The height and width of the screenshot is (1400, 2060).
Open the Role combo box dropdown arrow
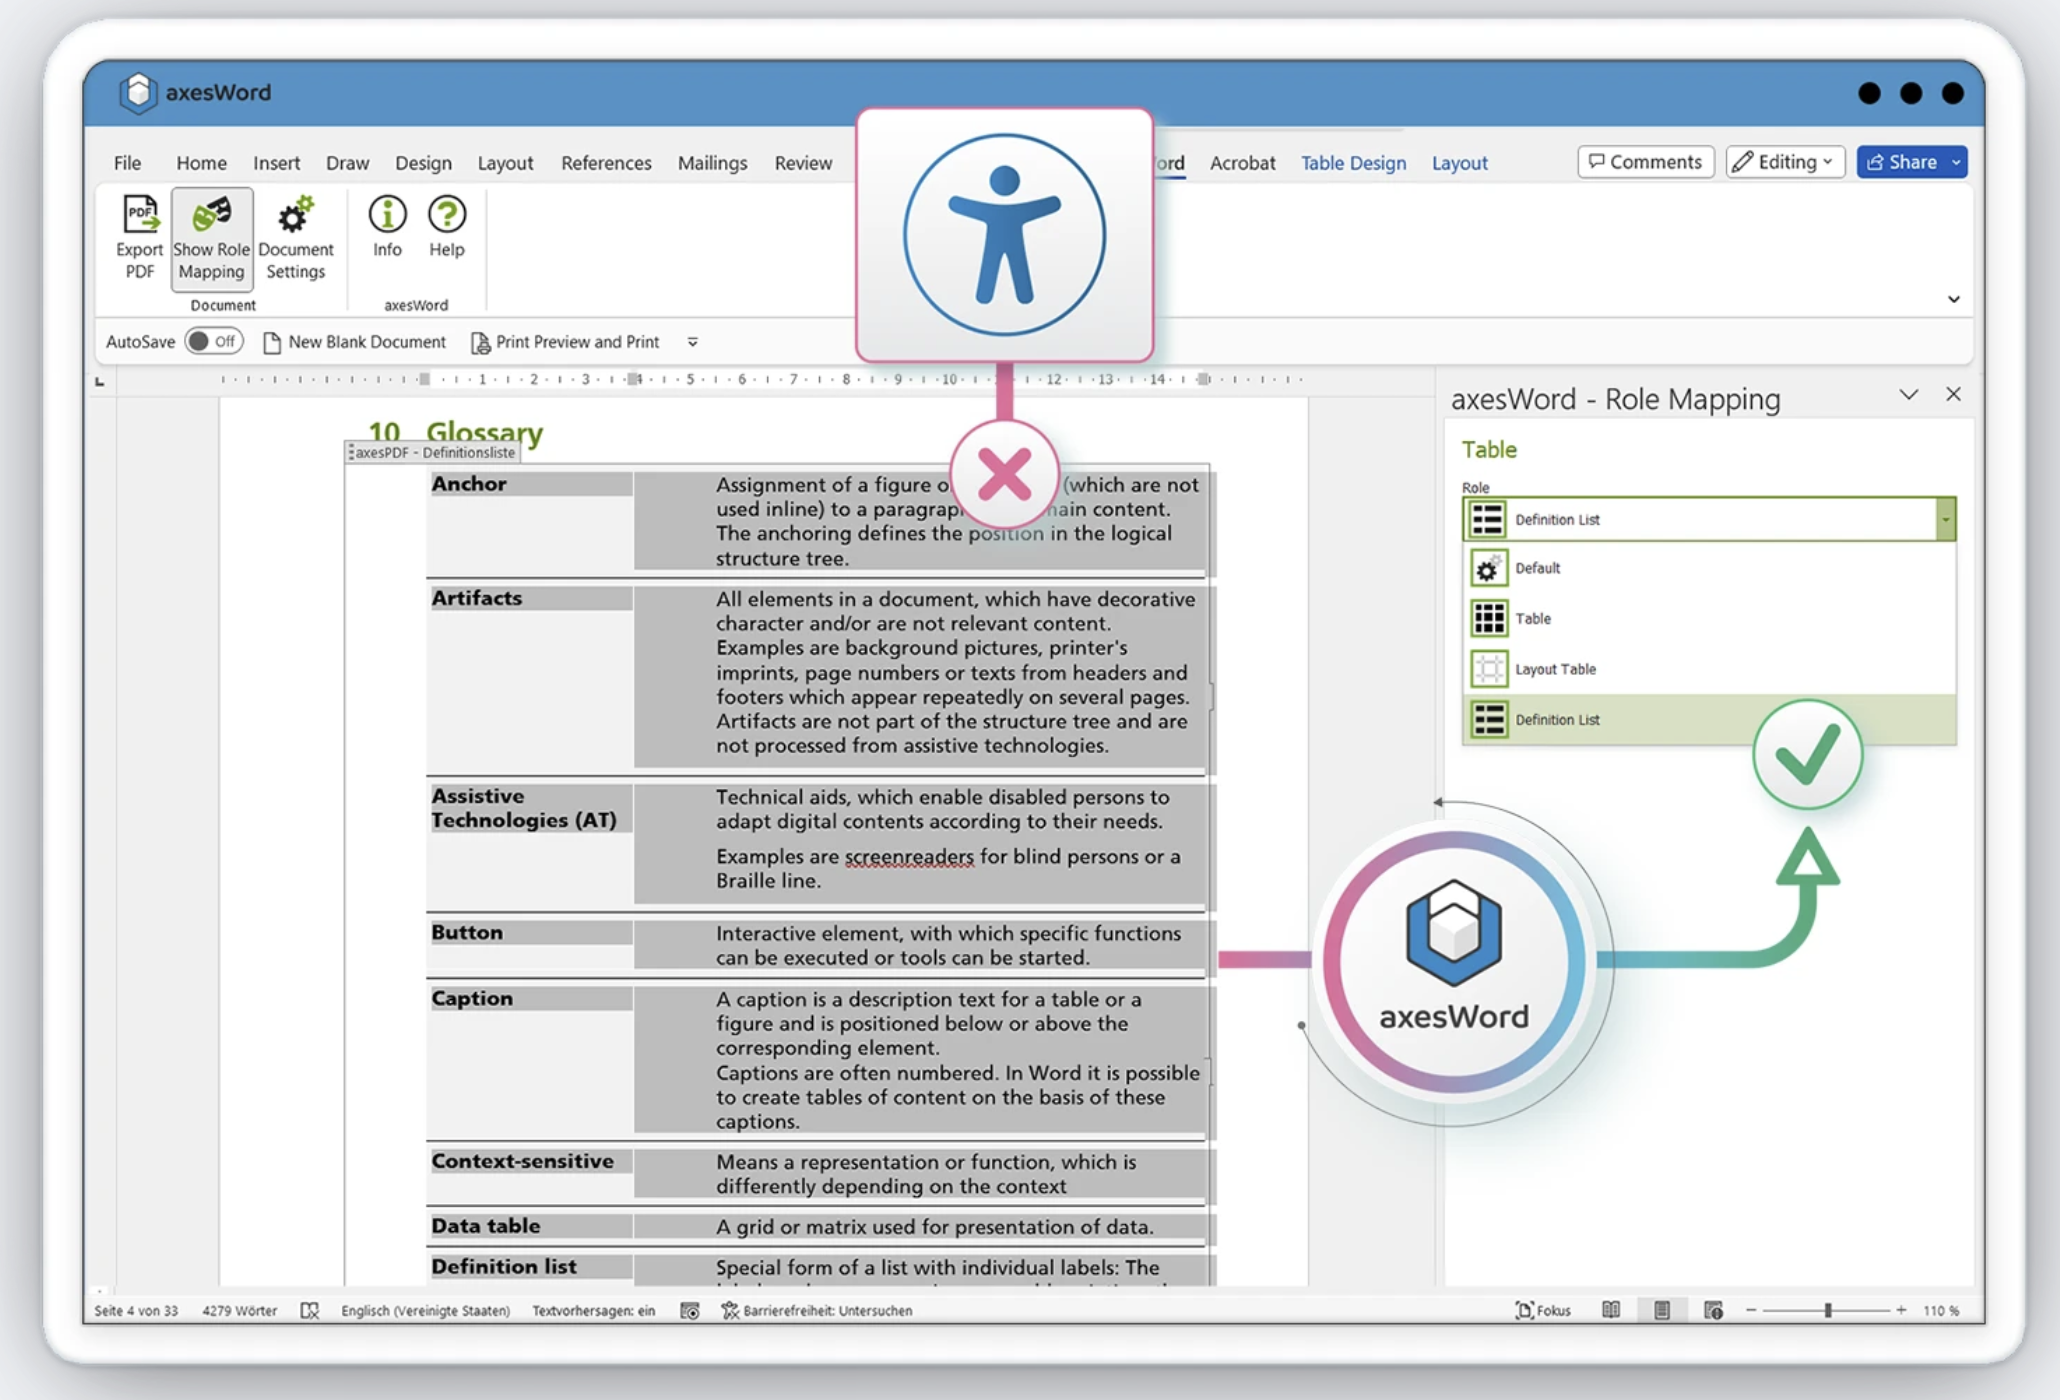[x=1945, y=519]
